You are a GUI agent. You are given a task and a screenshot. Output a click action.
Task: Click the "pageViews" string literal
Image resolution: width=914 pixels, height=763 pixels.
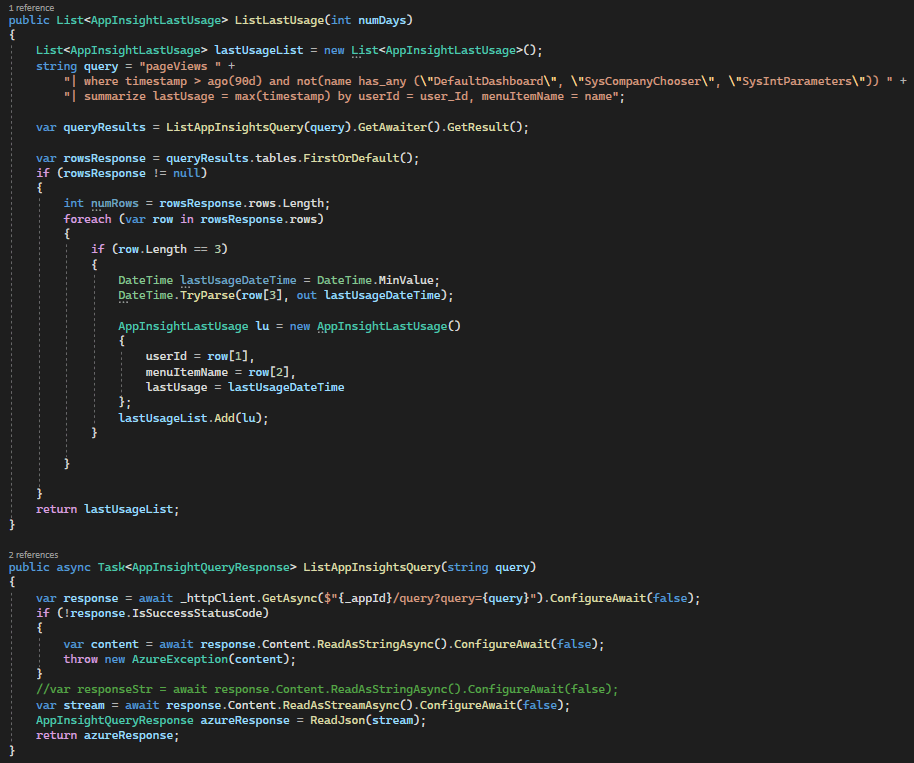click(180, 66)
